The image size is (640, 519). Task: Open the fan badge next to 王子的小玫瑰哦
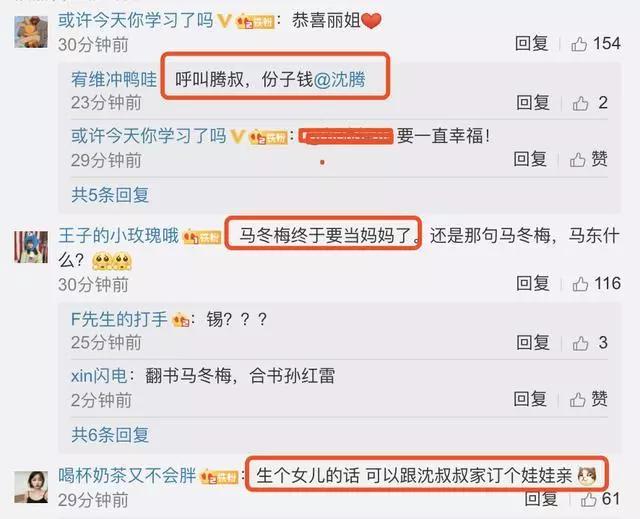pos(202,237)
